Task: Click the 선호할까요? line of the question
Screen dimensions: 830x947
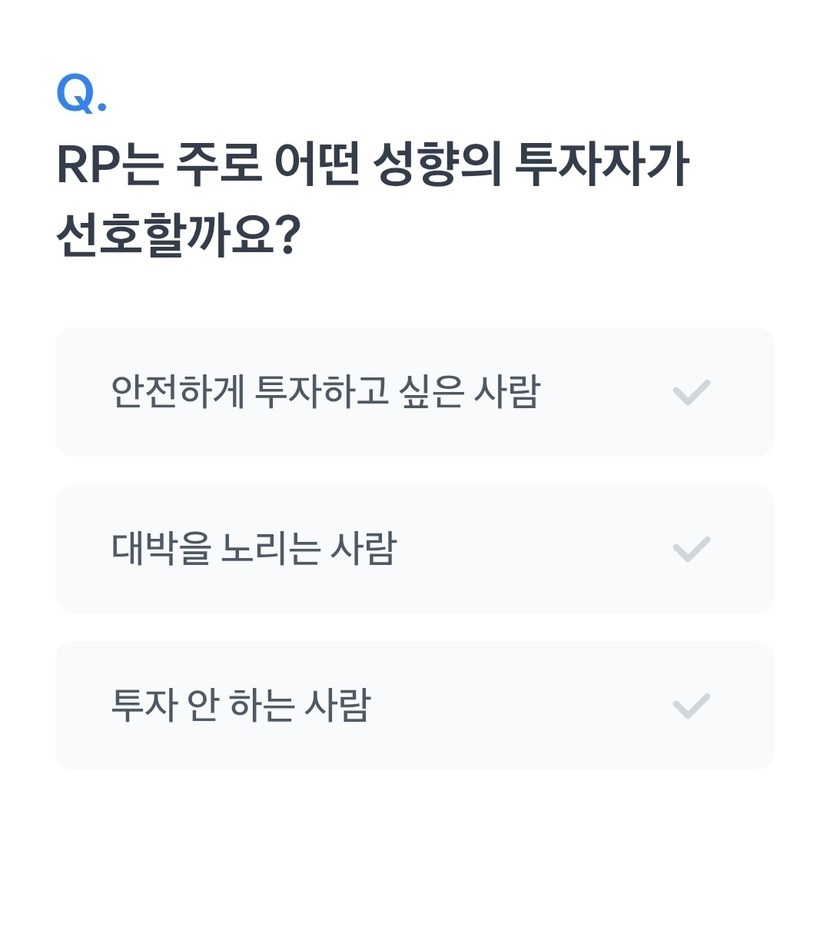Action: tap(178, 238)
